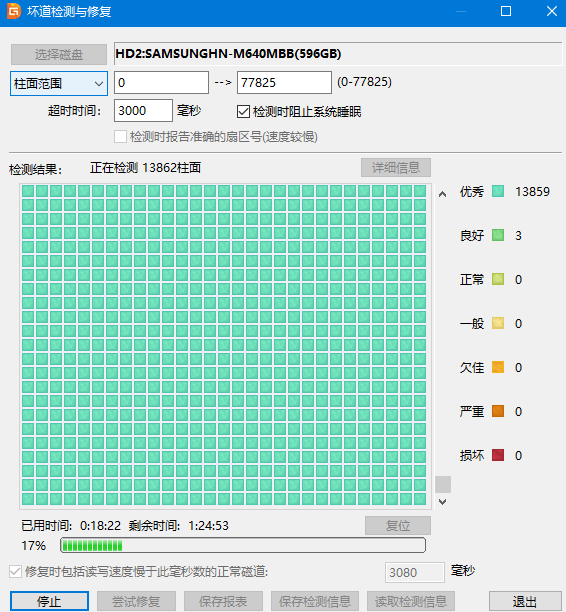
Task: Maximize the 坏道检测与修复 window
Action: 506,11
